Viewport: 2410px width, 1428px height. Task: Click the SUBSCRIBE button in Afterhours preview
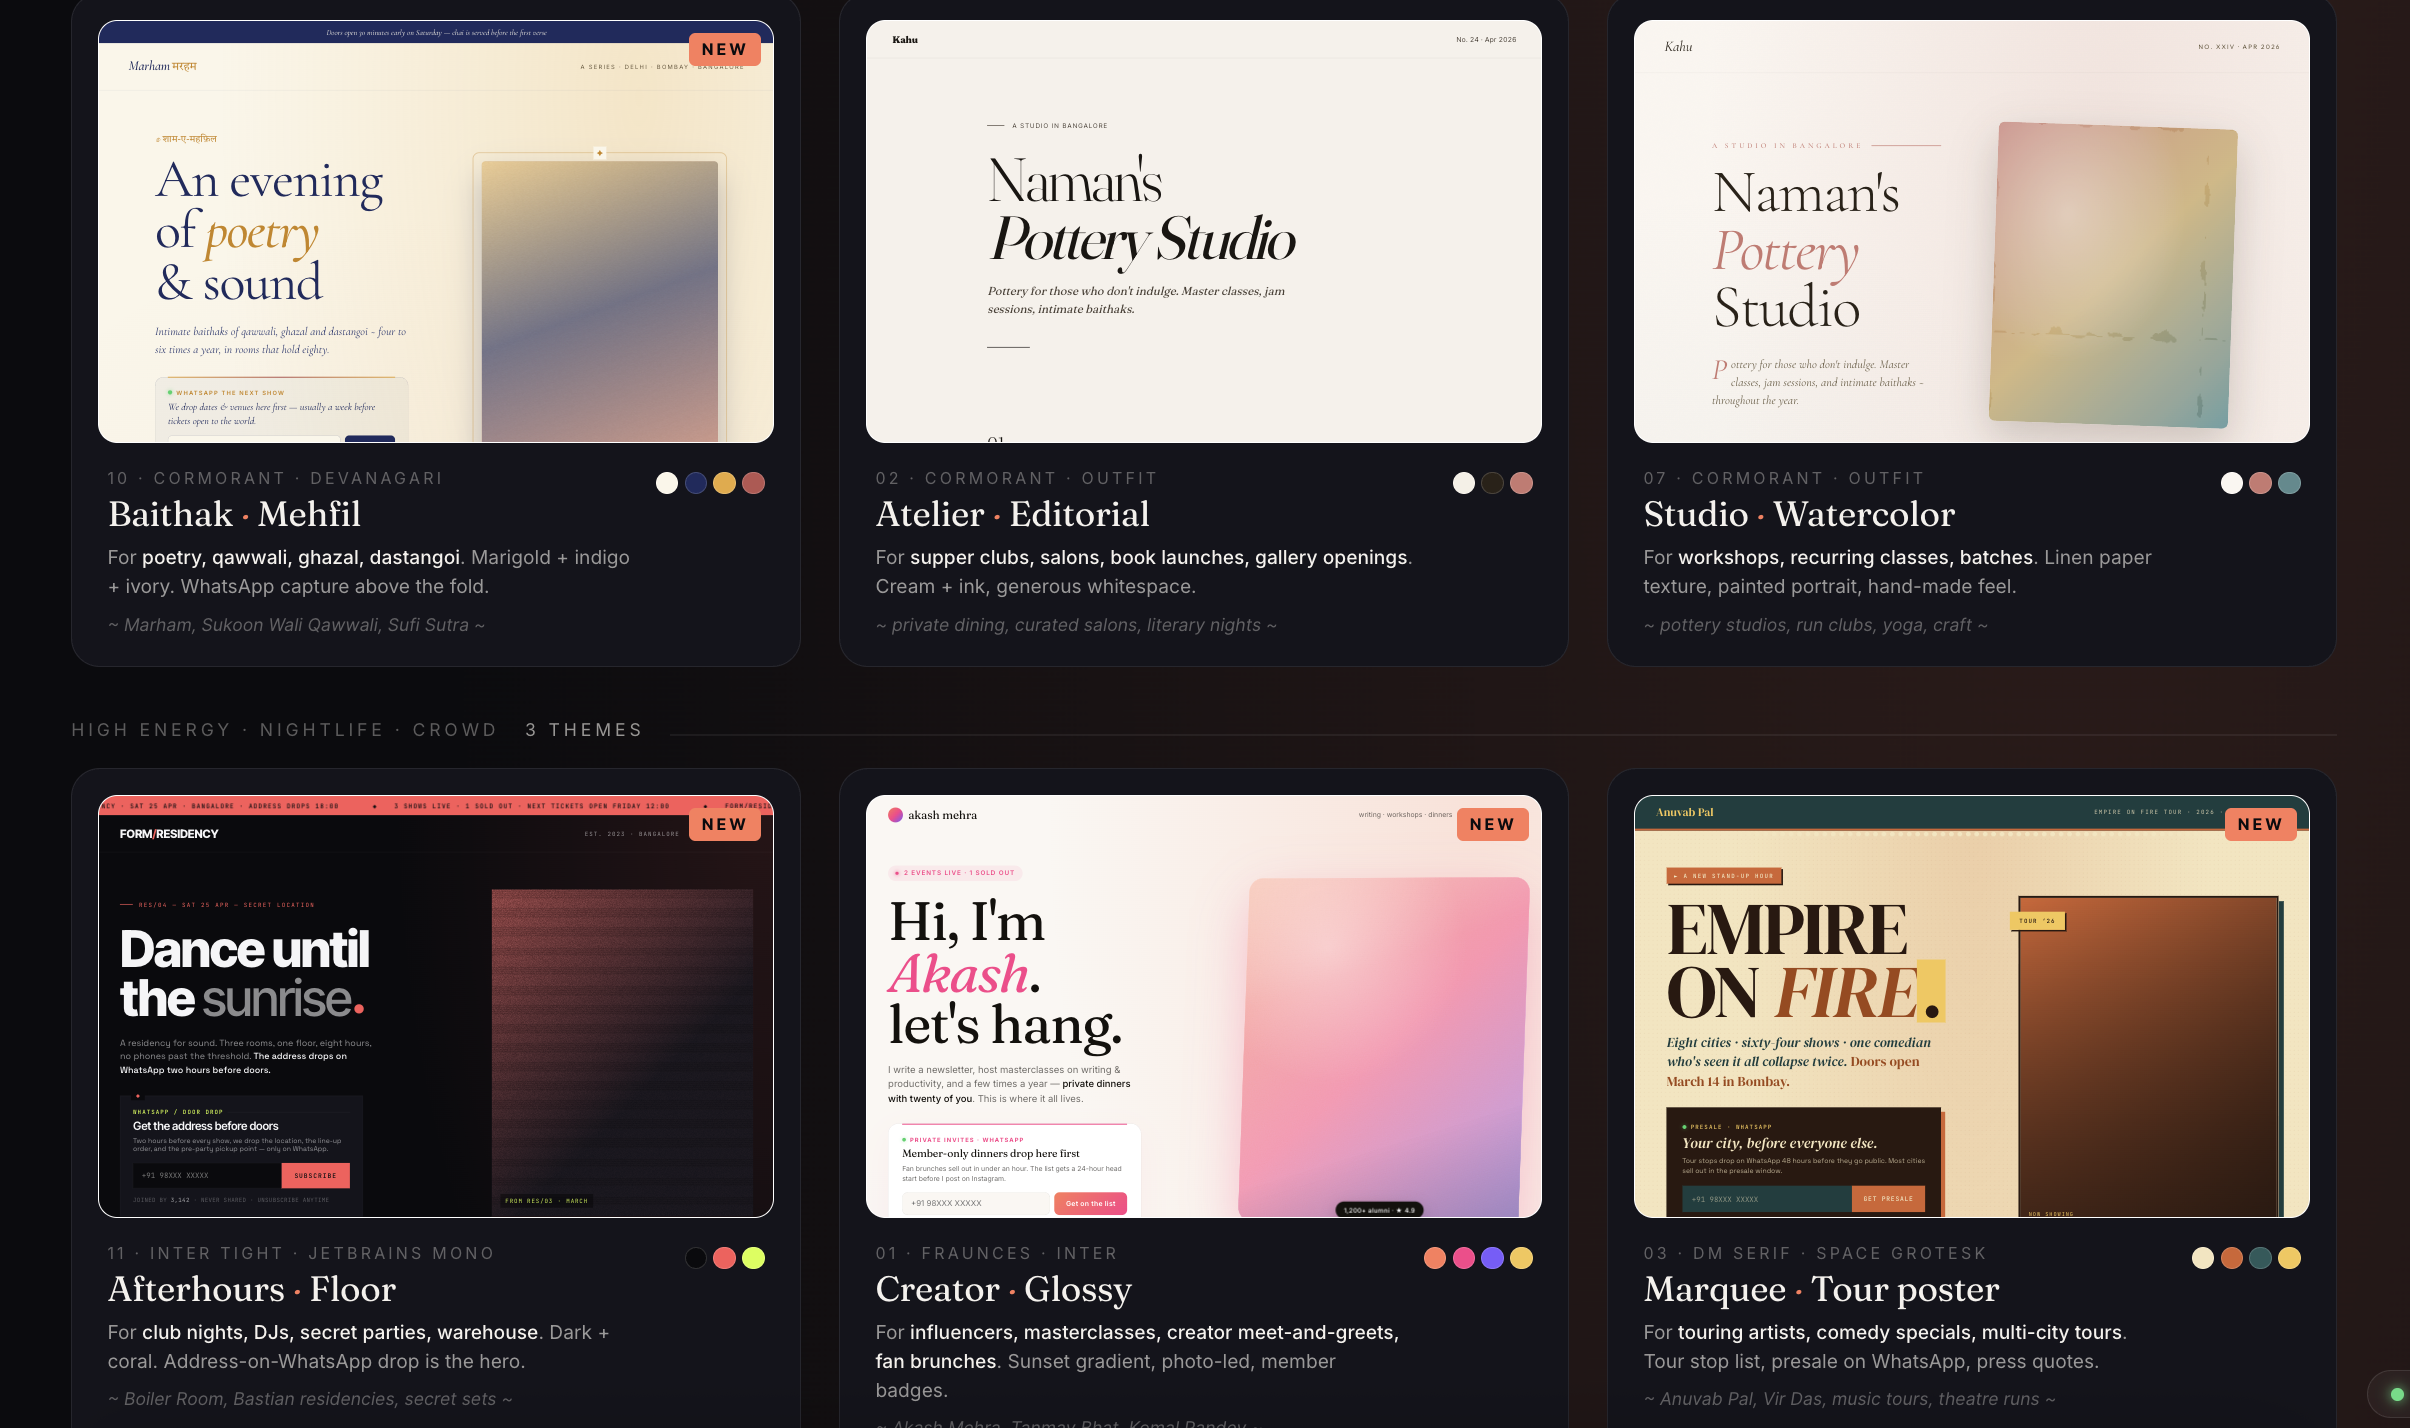coord(314,1175)
